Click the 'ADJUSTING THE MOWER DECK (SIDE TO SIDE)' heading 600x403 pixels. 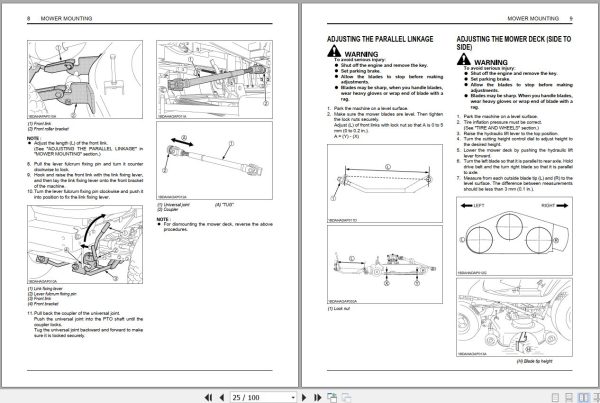click(514, 43)
